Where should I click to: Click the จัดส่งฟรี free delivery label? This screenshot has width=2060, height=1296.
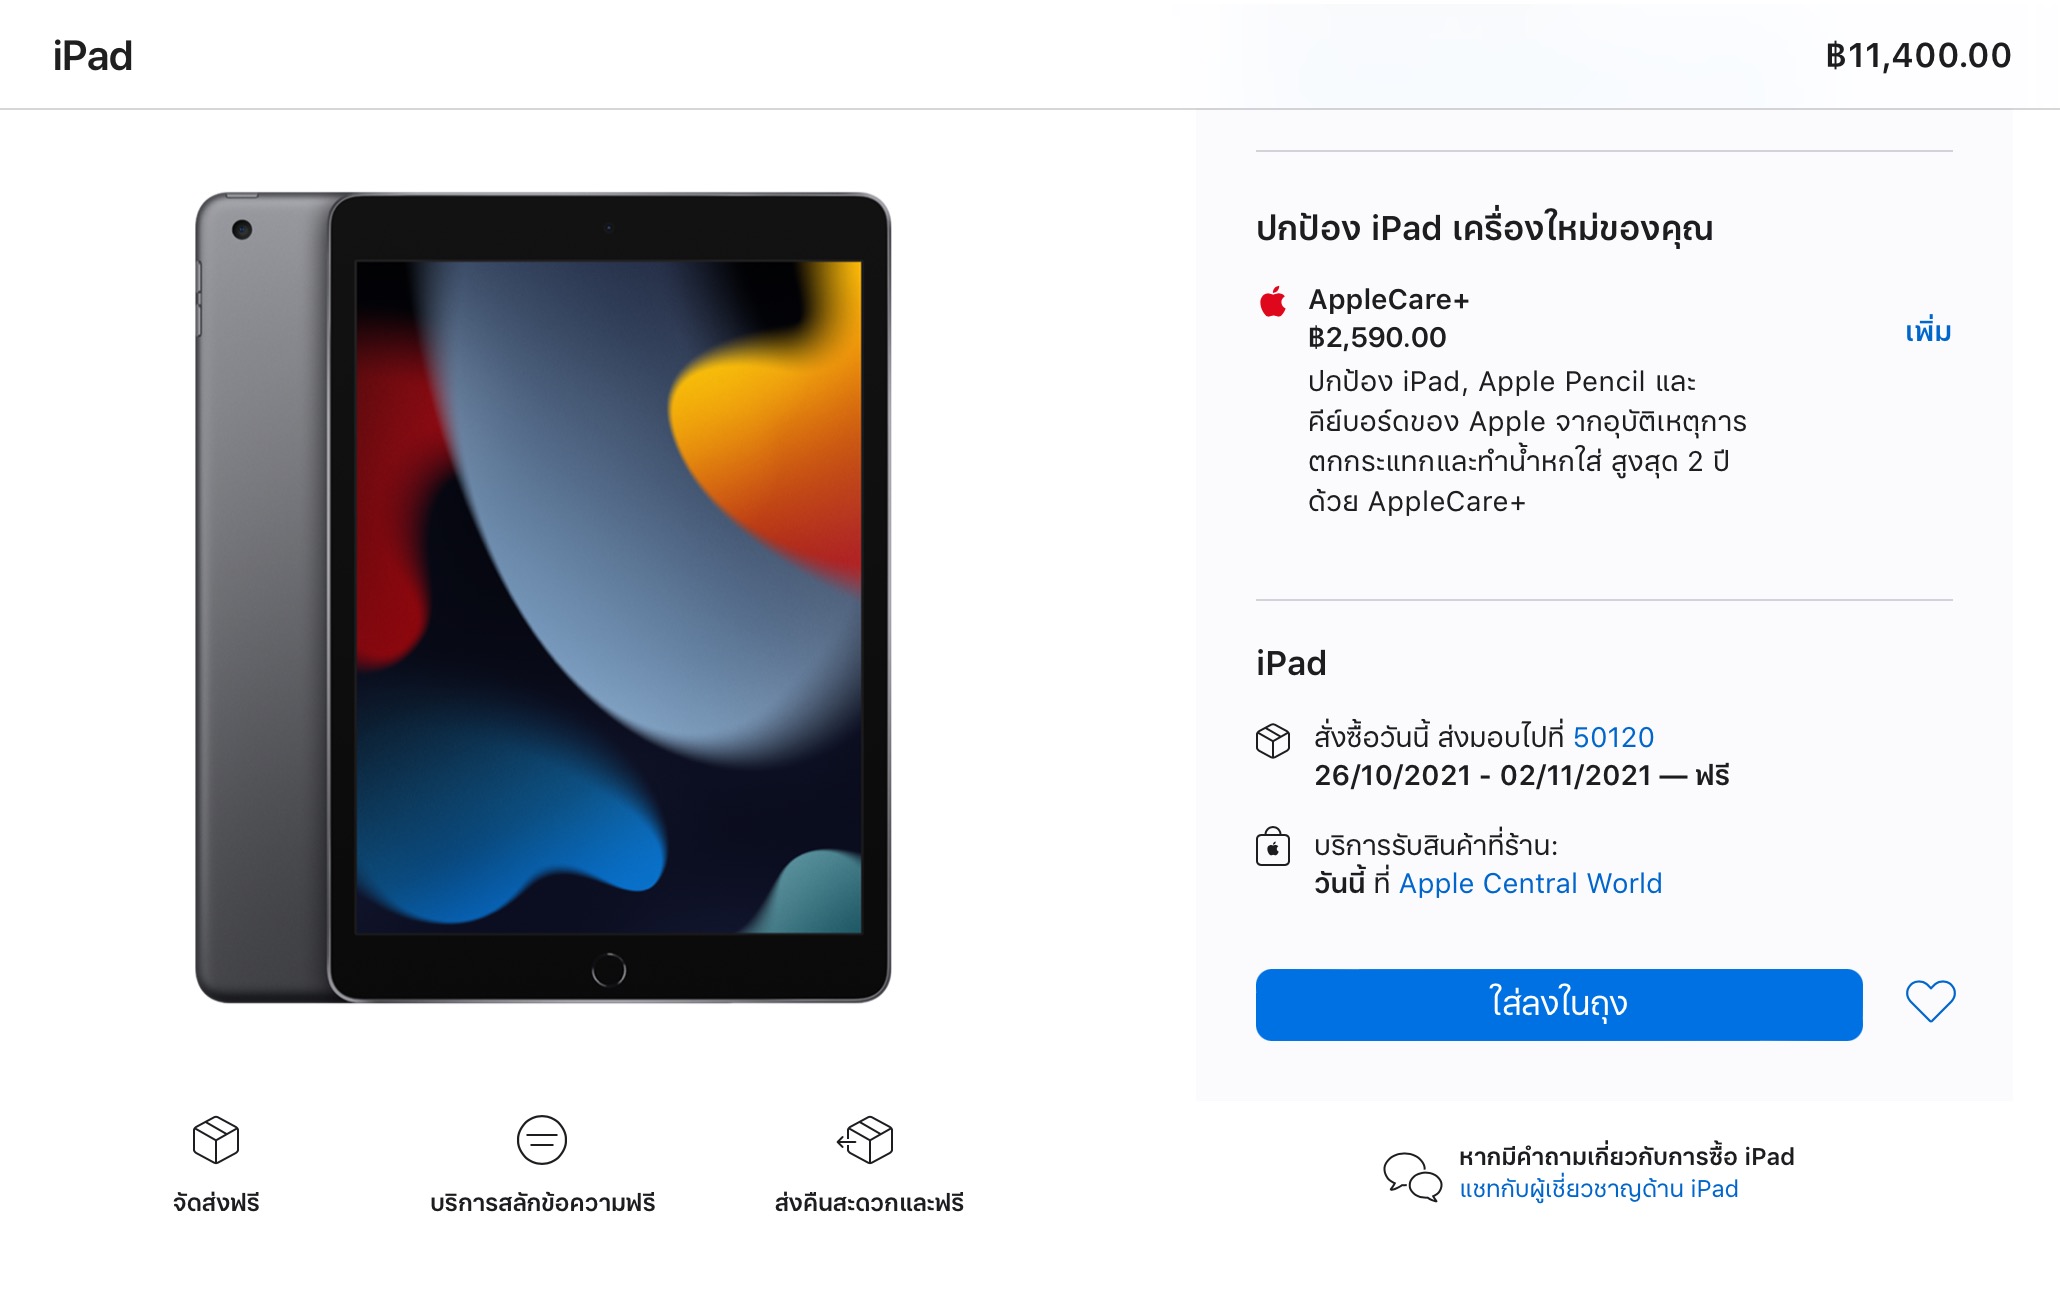point(216,1202)
